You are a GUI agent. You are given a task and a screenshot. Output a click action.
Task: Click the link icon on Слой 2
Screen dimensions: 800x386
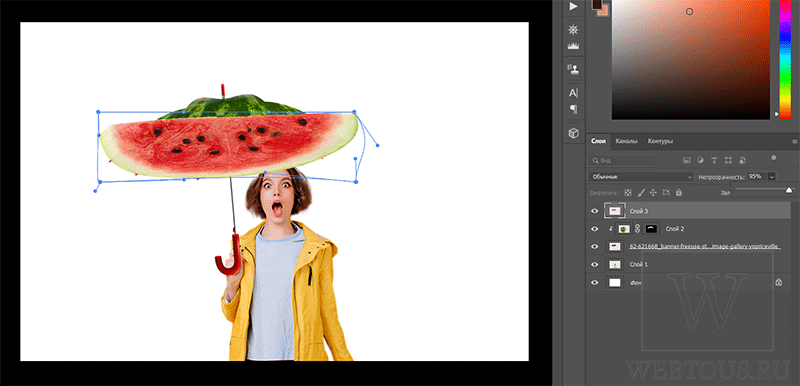pyautogui.click(x=637, y=229)
